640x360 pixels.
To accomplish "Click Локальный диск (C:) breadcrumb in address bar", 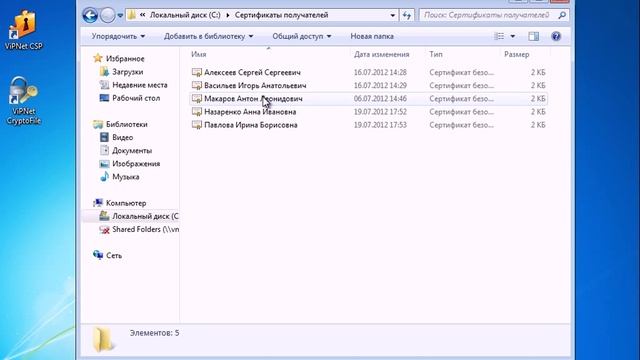I will [x=185, y=15].
